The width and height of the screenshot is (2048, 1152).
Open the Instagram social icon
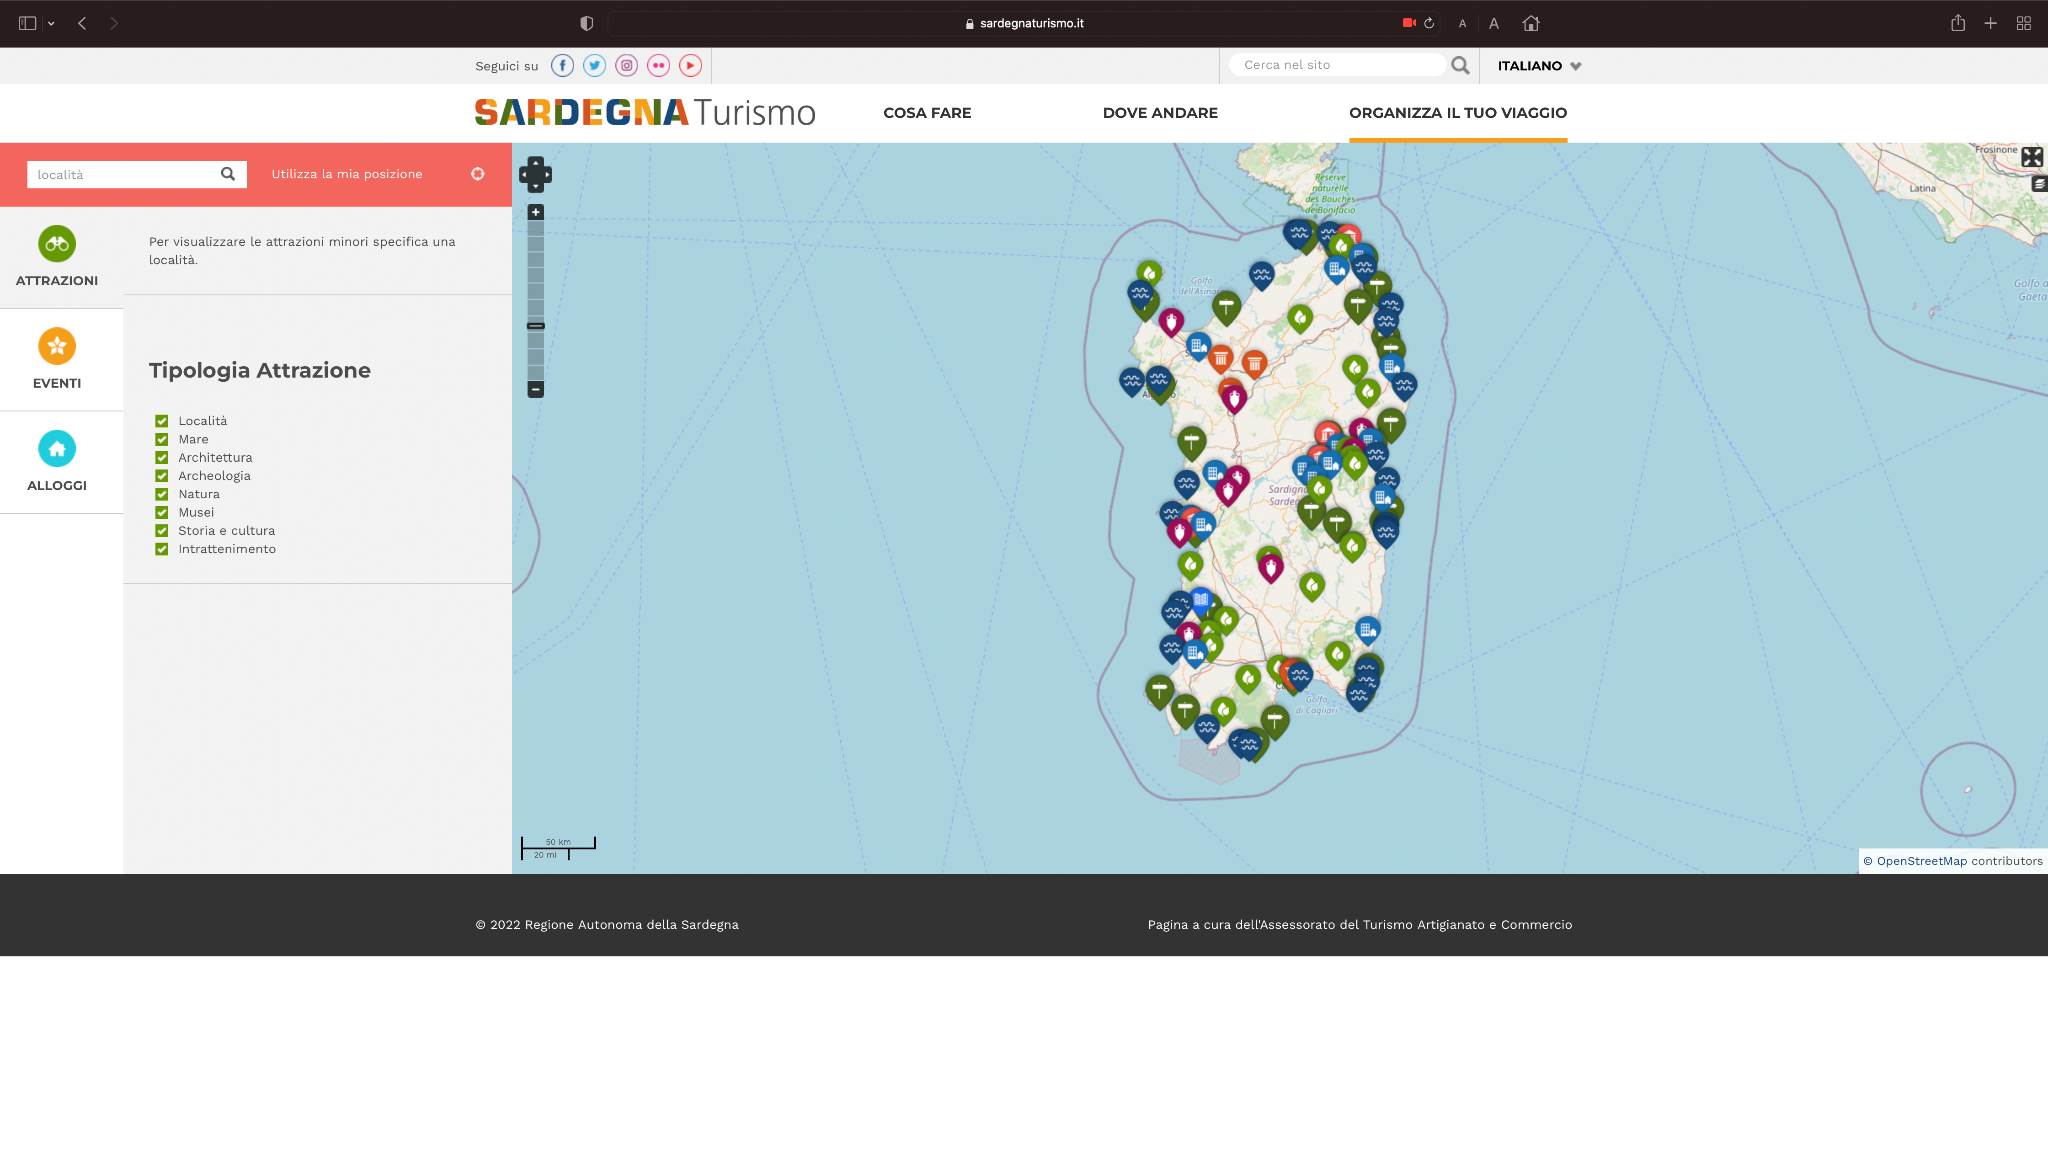point(626,66)
